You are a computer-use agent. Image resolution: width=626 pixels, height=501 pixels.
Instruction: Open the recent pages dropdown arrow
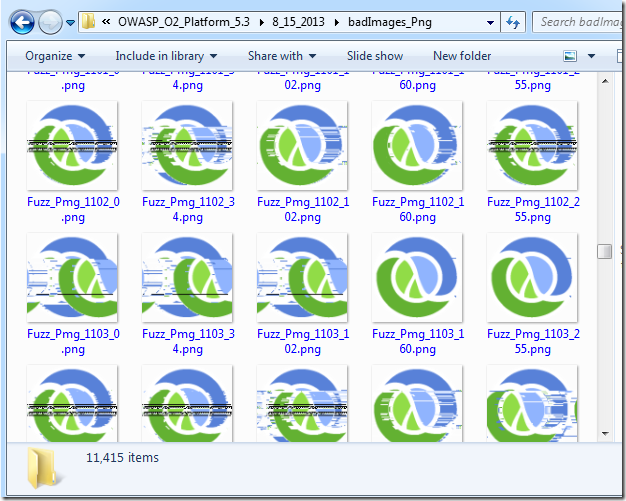coord(70,23)
